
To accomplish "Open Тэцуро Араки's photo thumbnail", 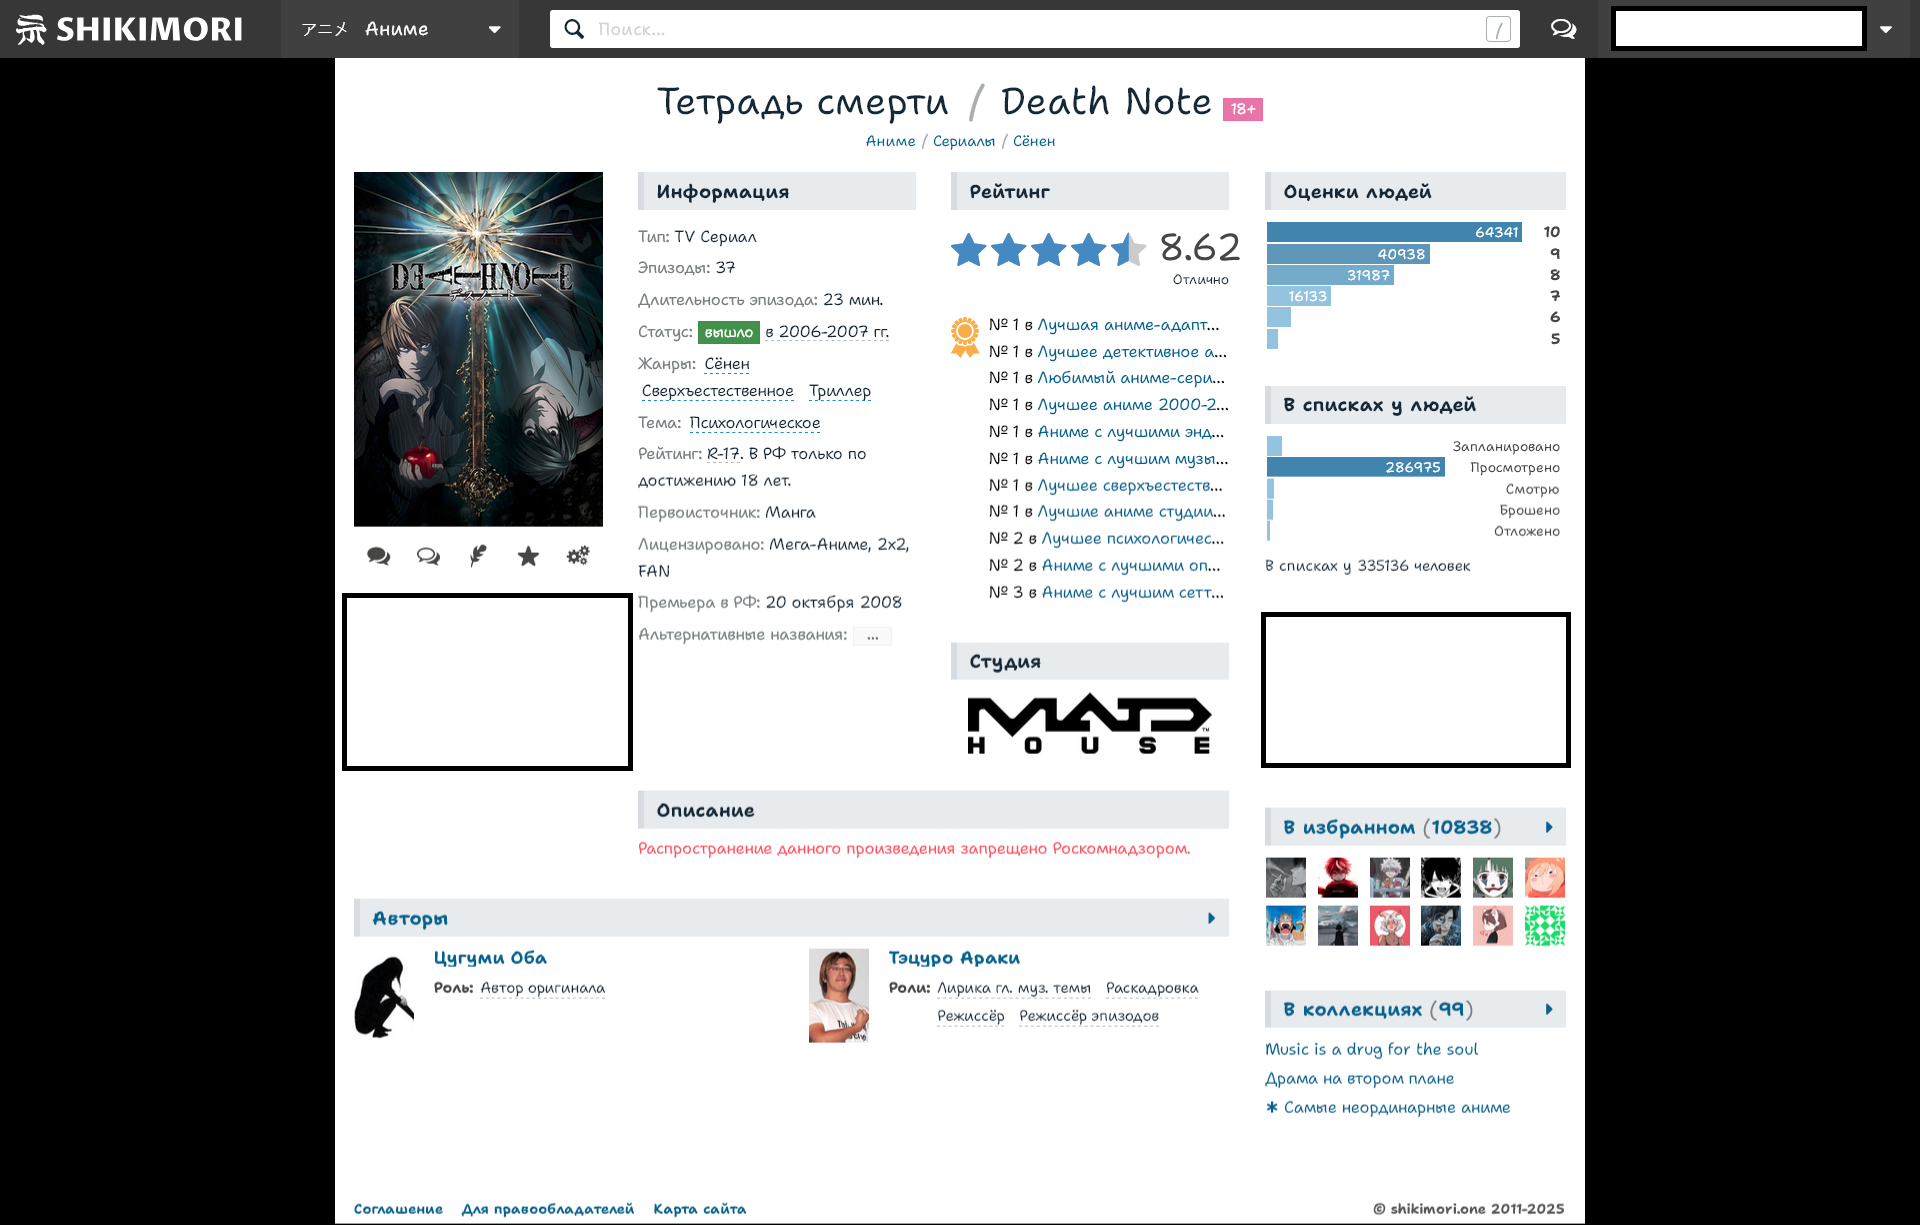I will 838,996.
